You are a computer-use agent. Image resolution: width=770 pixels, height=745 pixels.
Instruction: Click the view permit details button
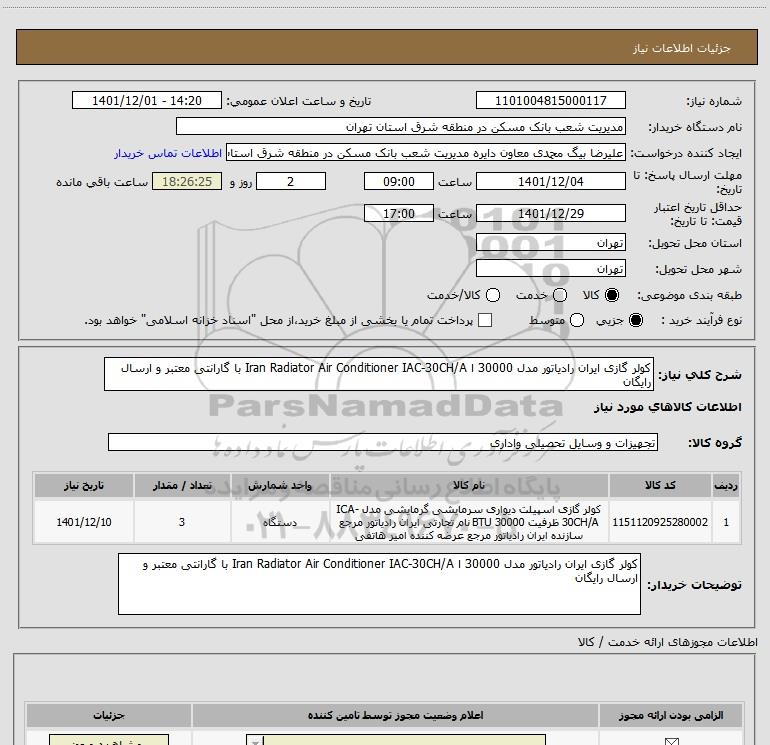[x=109, y=741]
